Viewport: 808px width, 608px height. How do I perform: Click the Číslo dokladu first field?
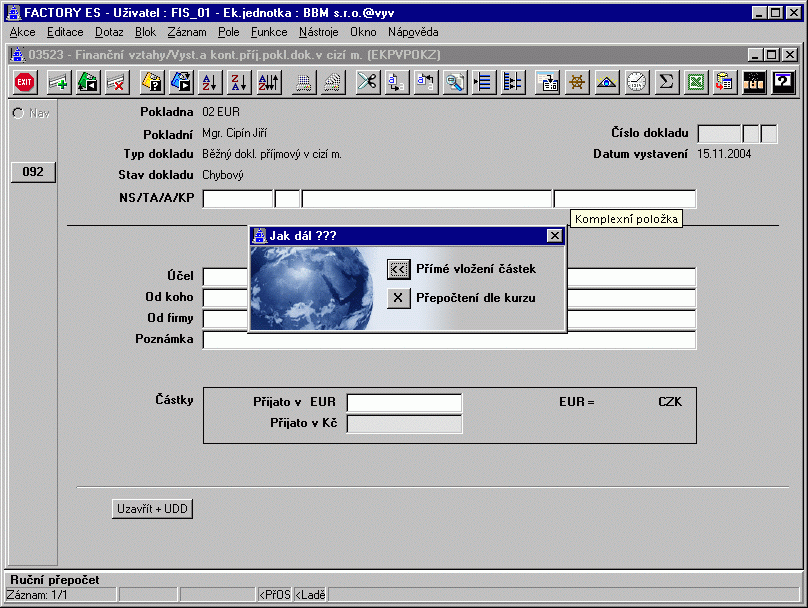(x=719, y=133)
